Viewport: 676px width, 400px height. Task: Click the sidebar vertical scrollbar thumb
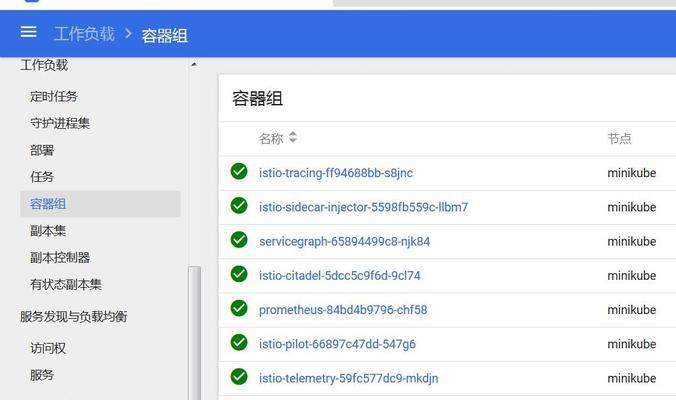194,333
